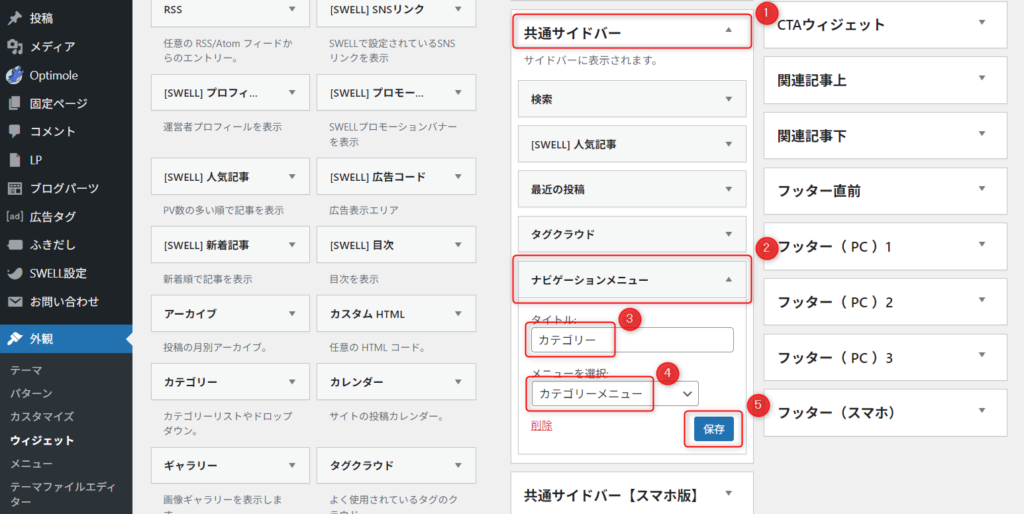Open Optimole via its sidebar icon

14,75
